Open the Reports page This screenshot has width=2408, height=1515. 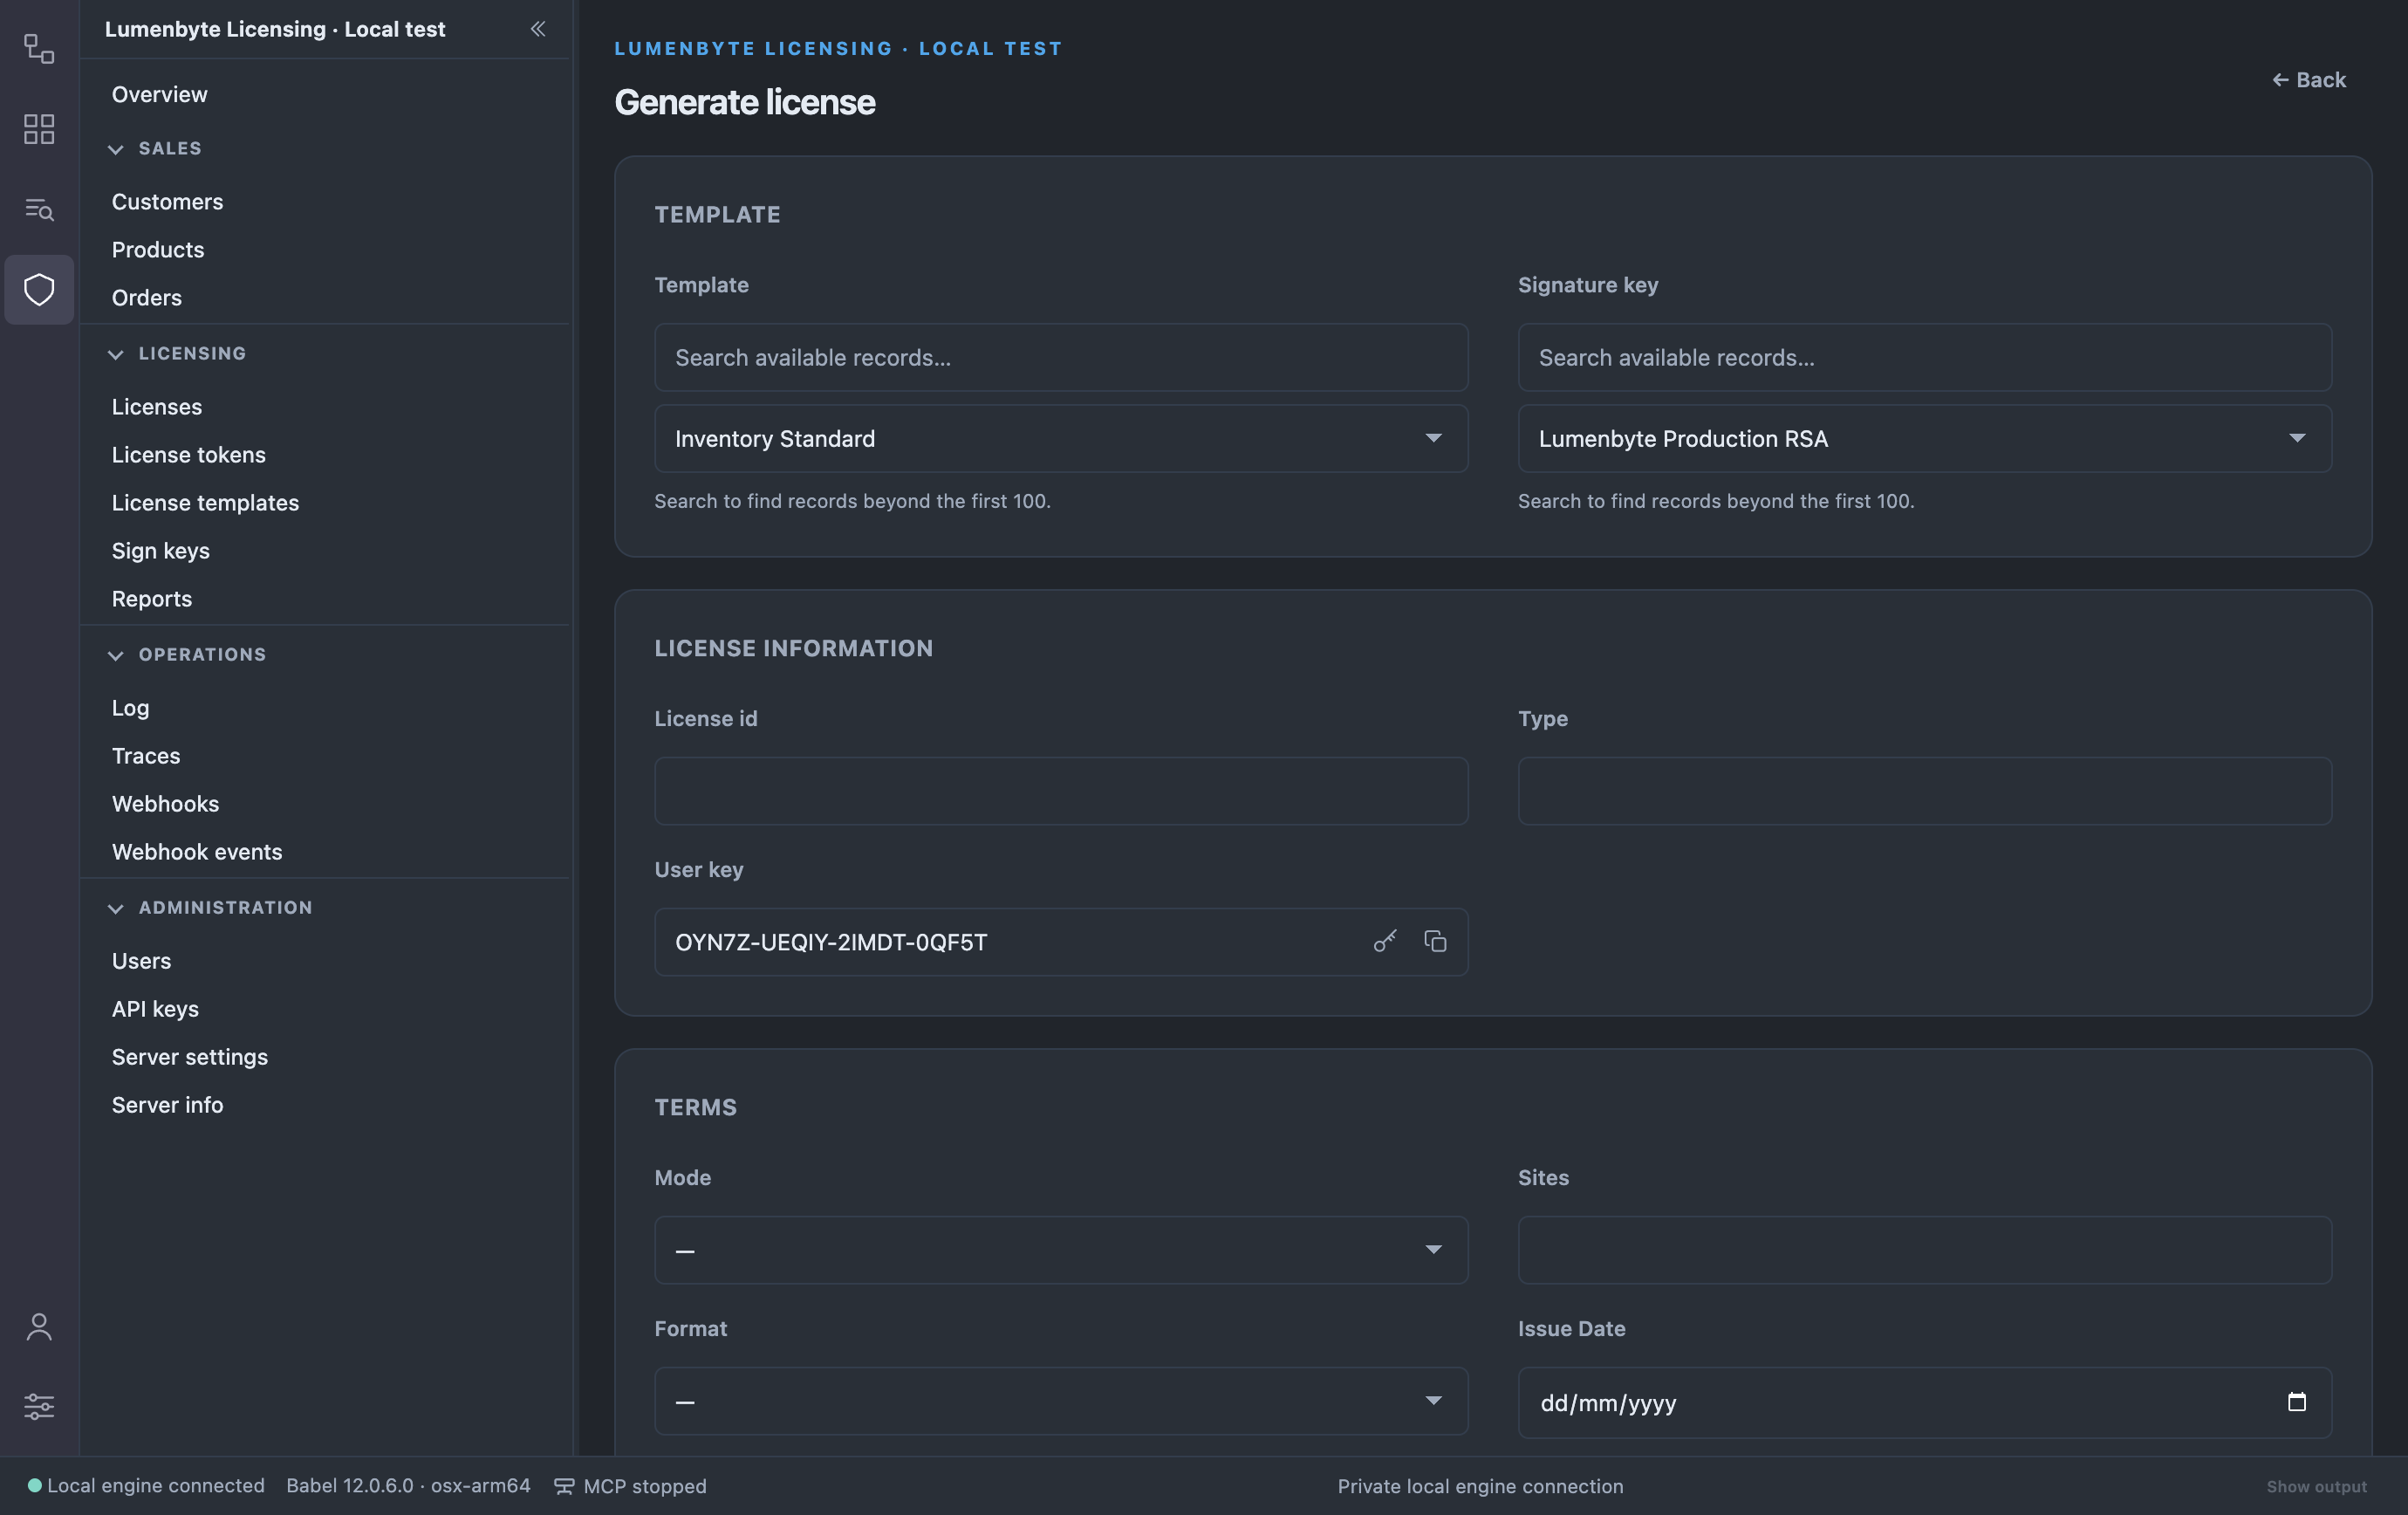click(152, 598)
